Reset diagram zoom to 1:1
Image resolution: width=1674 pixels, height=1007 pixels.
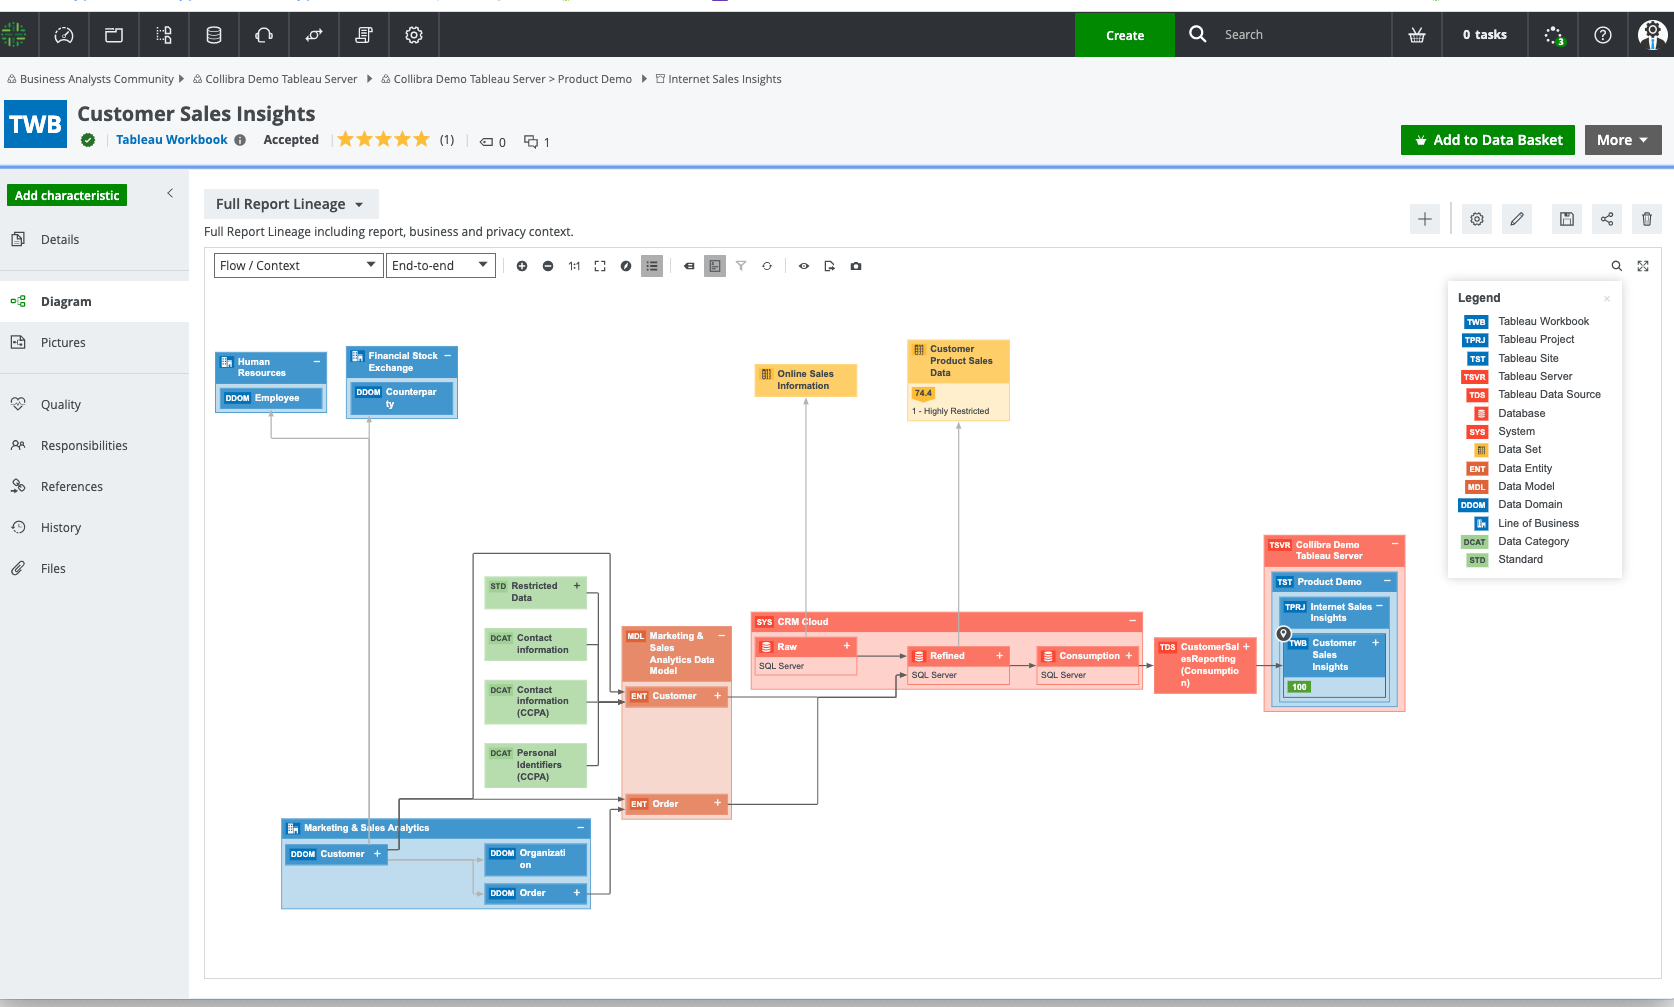[x=574, y=266]
